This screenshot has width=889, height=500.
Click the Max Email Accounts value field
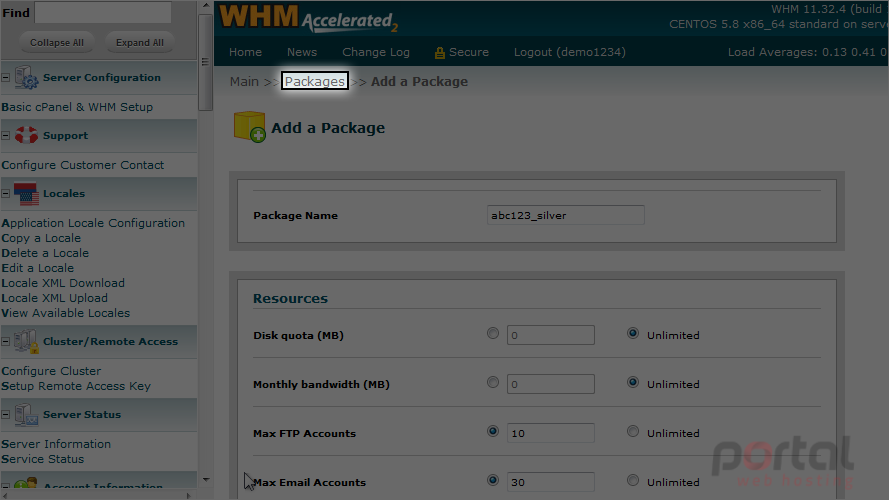coord(551,482)
